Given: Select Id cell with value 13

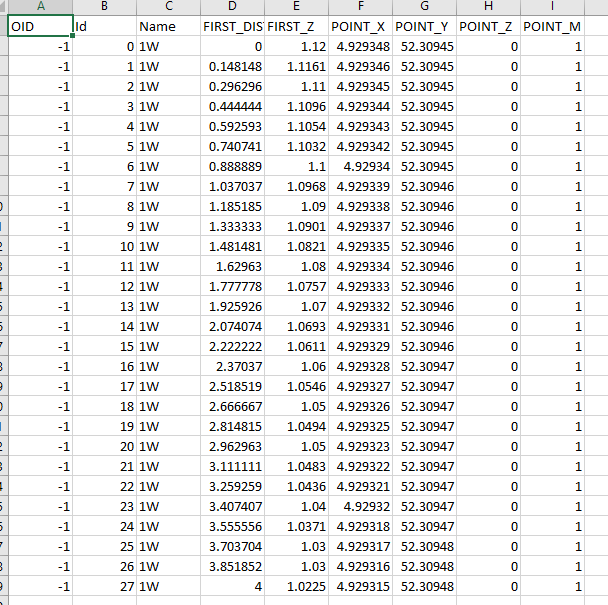Looking at the screenshot, I should click(104, 306).
